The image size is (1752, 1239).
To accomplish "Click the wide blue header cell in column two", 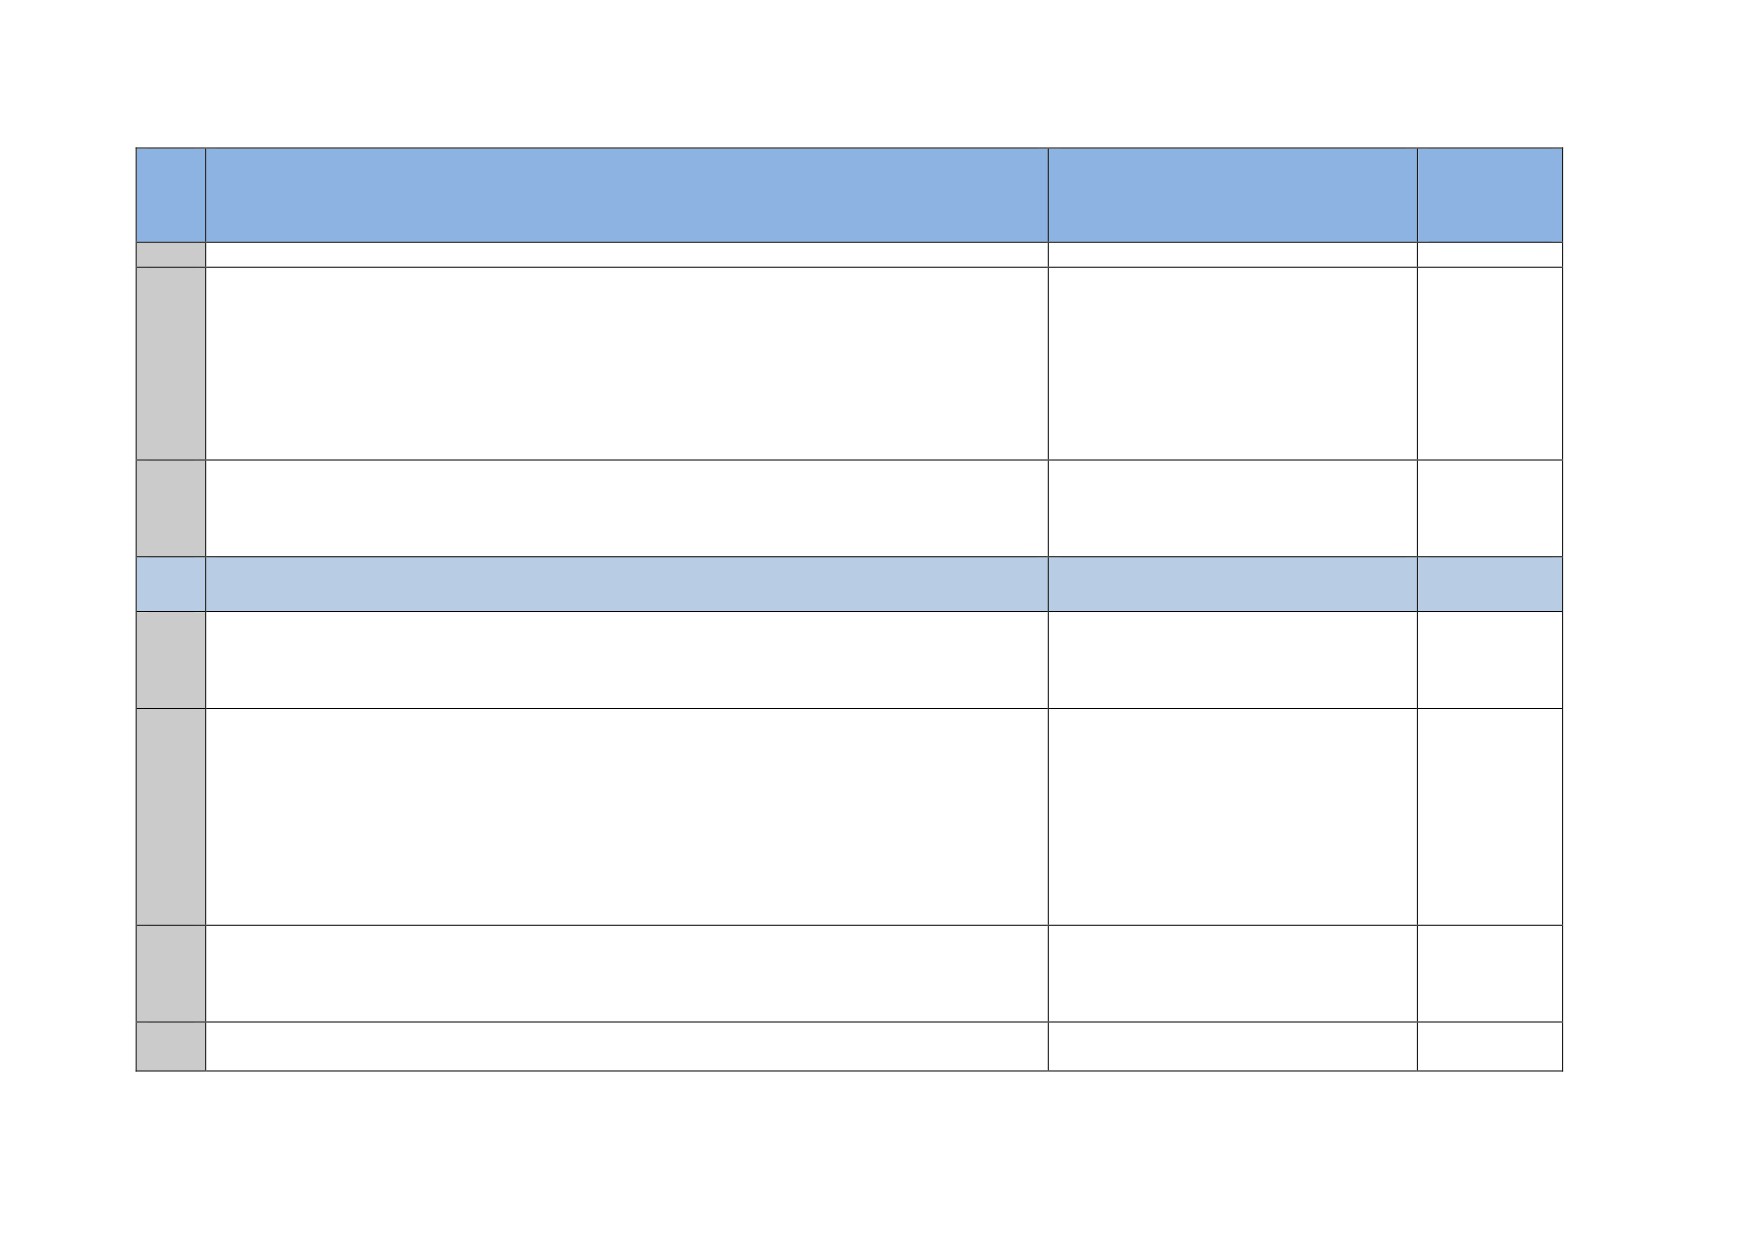I will click(x=626, y=195).
